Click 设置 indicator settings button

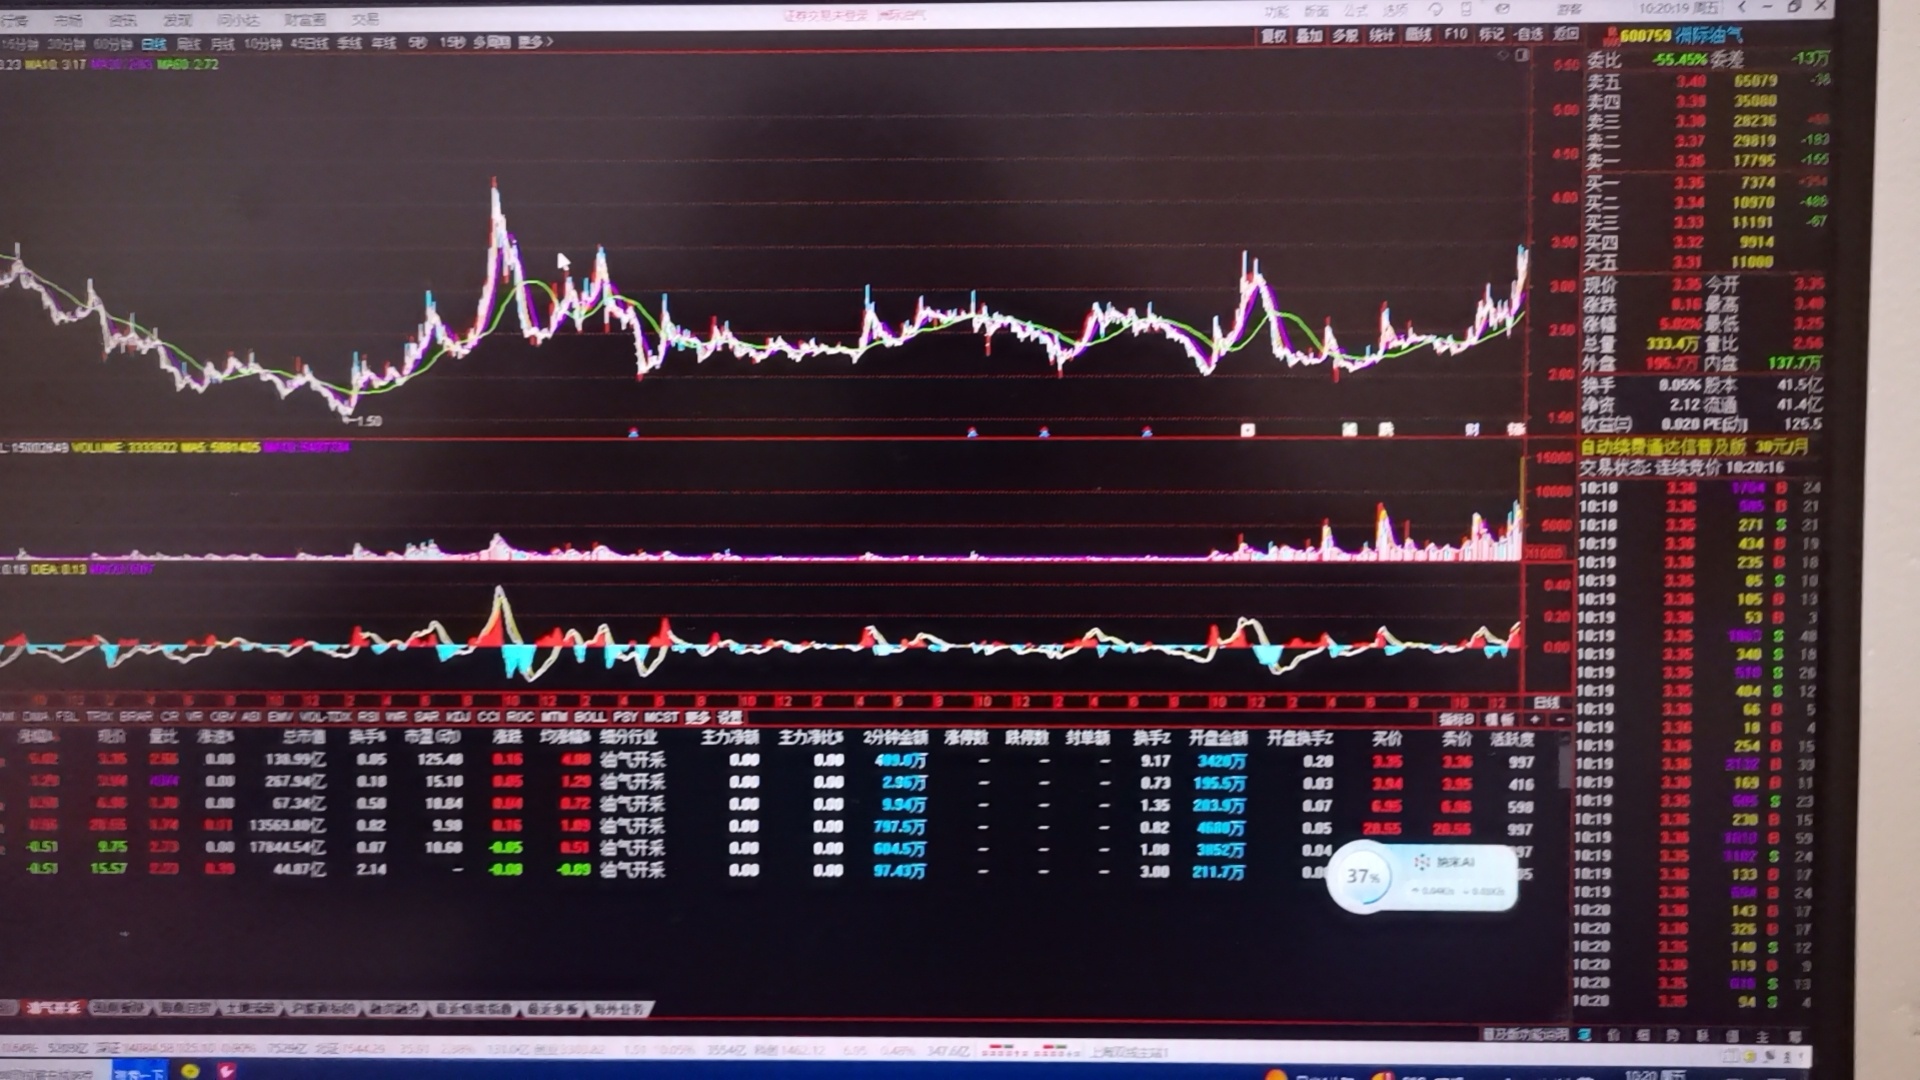pyautogui.click(x=730, y=717)
